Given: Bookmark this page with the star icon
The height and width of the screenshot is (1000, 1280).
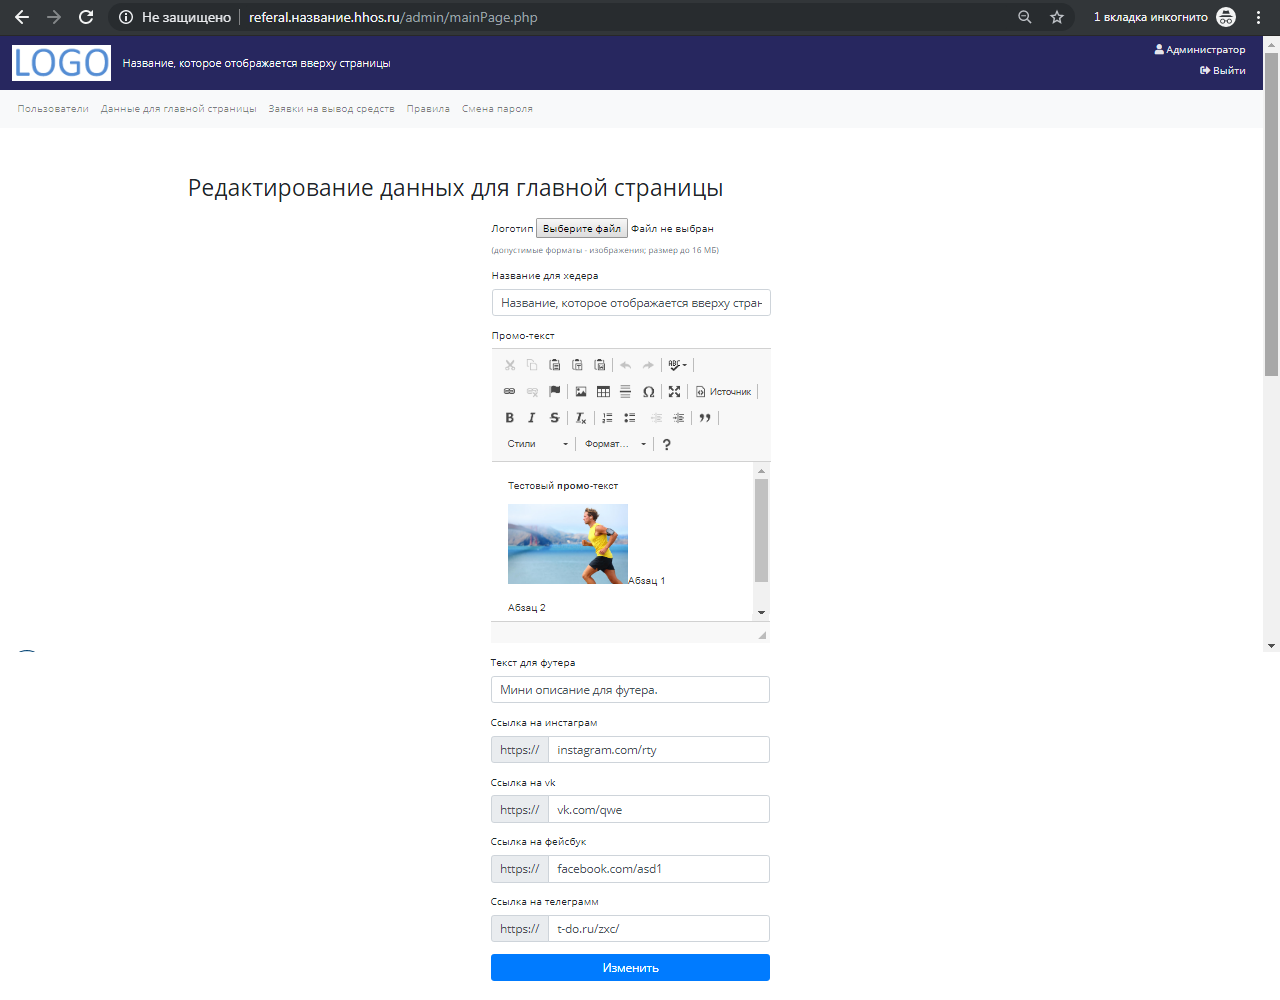Looking at the screenshot, I should click(x=1057, y=17).
